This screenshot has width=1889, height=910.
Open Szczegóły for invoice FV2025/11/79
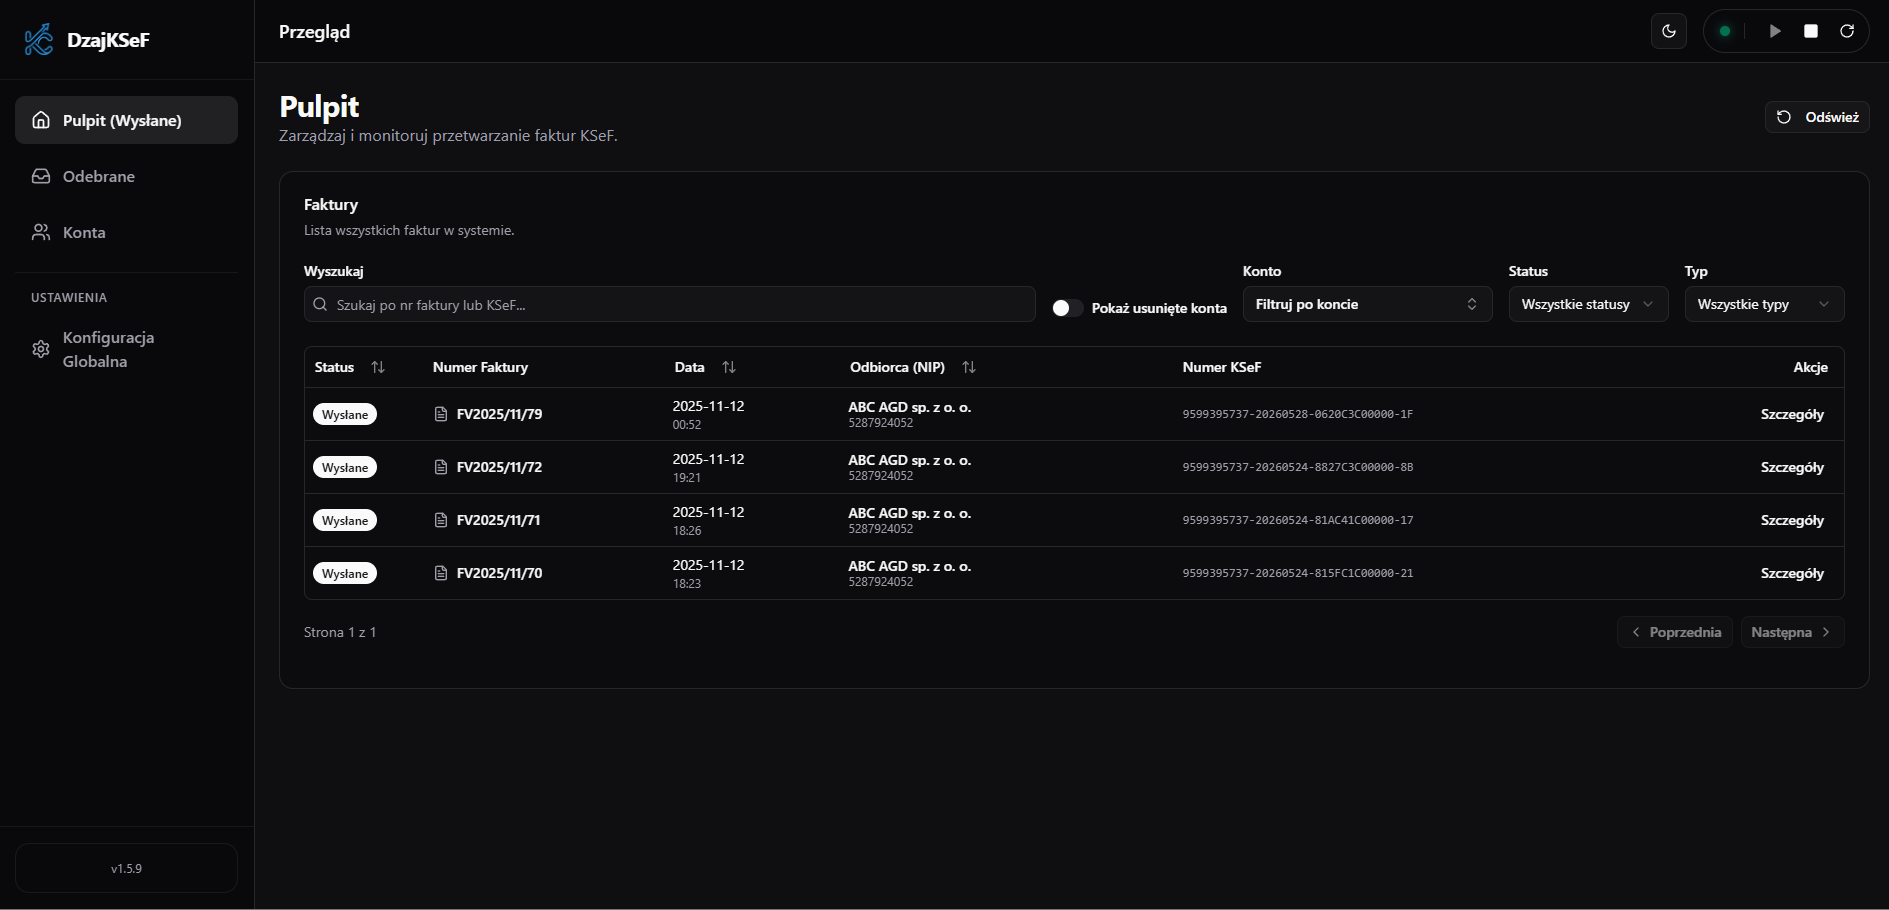point(1792,414)
